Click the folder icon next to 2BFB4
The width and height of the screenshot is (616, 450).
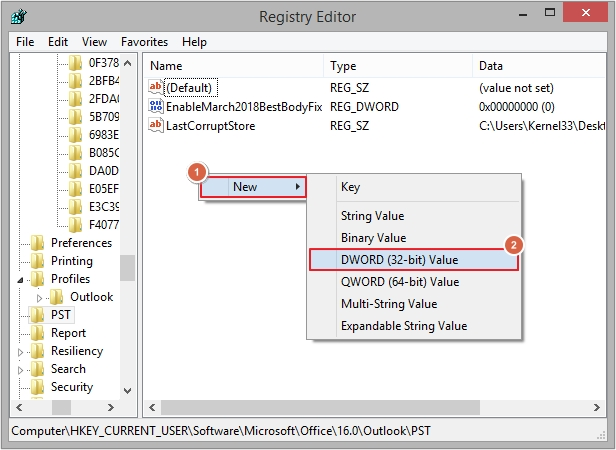[x=75, y=81]
